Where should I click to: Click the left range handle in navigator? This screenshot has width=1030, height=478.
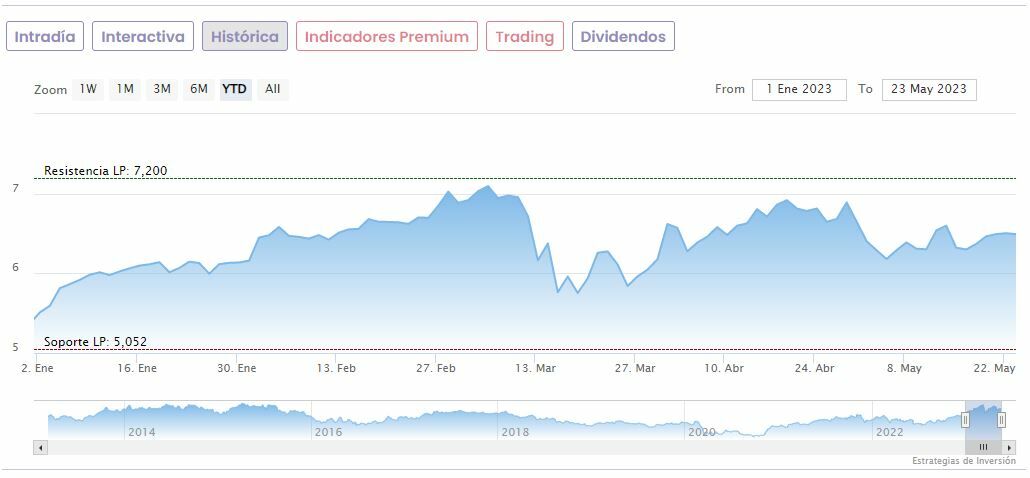click(965, 420)
